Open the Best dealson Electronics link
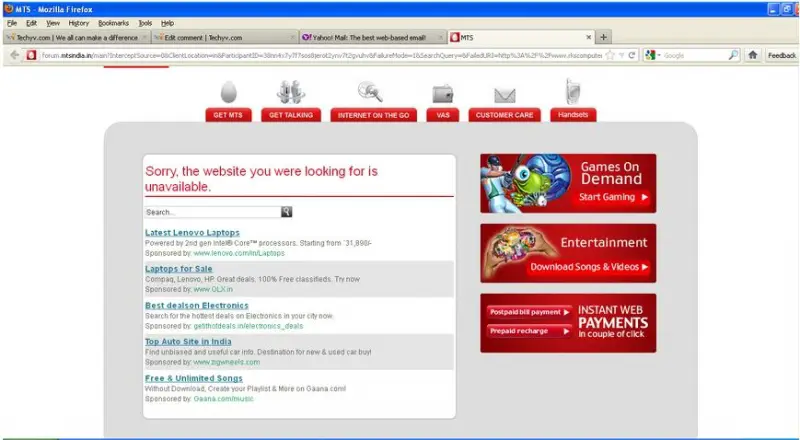800x440 pixels. pos(196,305)
